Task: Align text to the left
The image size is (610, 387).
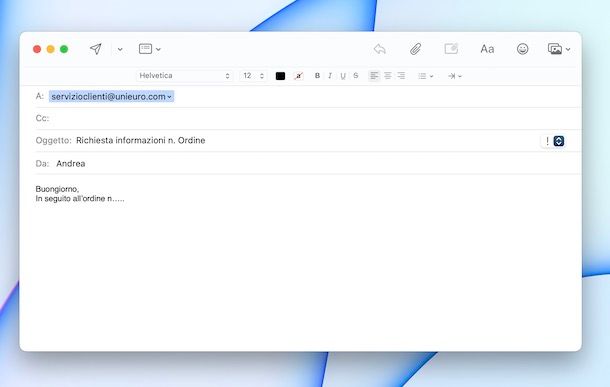Action: (x=374, y=75)
